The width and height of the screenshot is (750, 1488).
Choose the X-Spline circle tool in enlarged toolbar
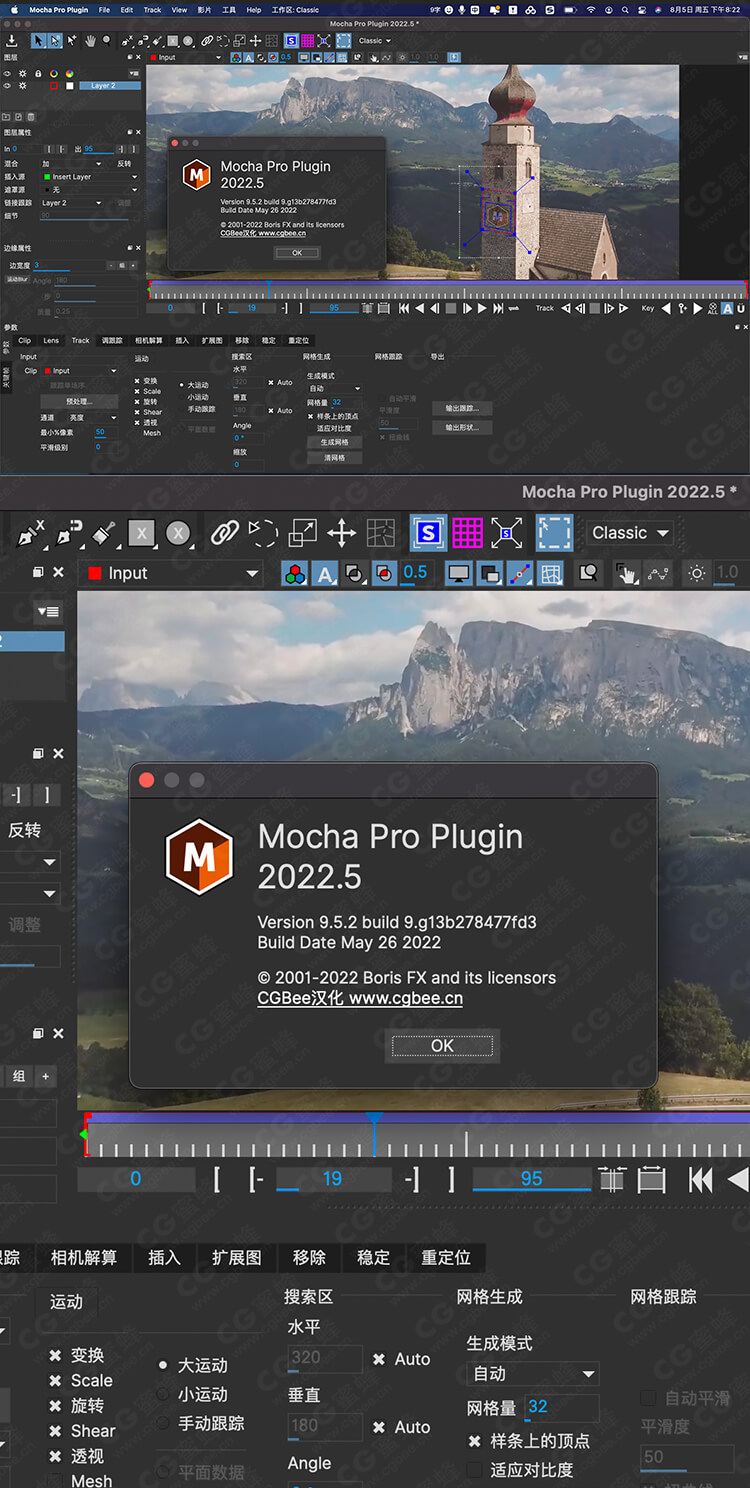[x=178, y=533]
